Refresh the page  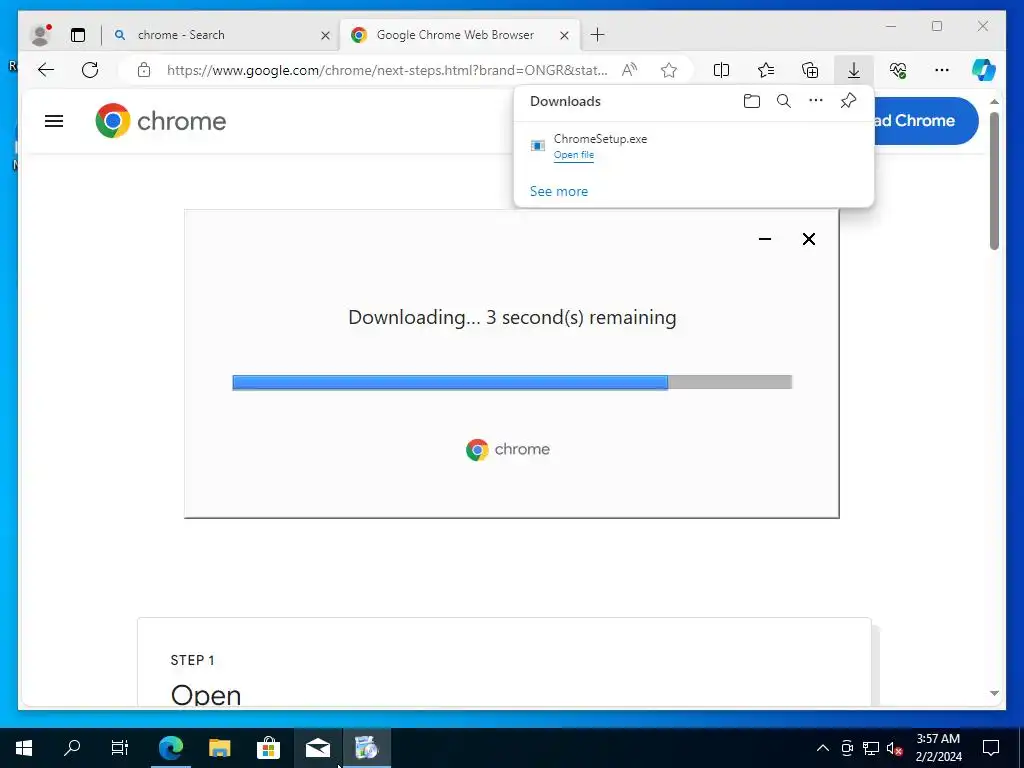(90, 70)
